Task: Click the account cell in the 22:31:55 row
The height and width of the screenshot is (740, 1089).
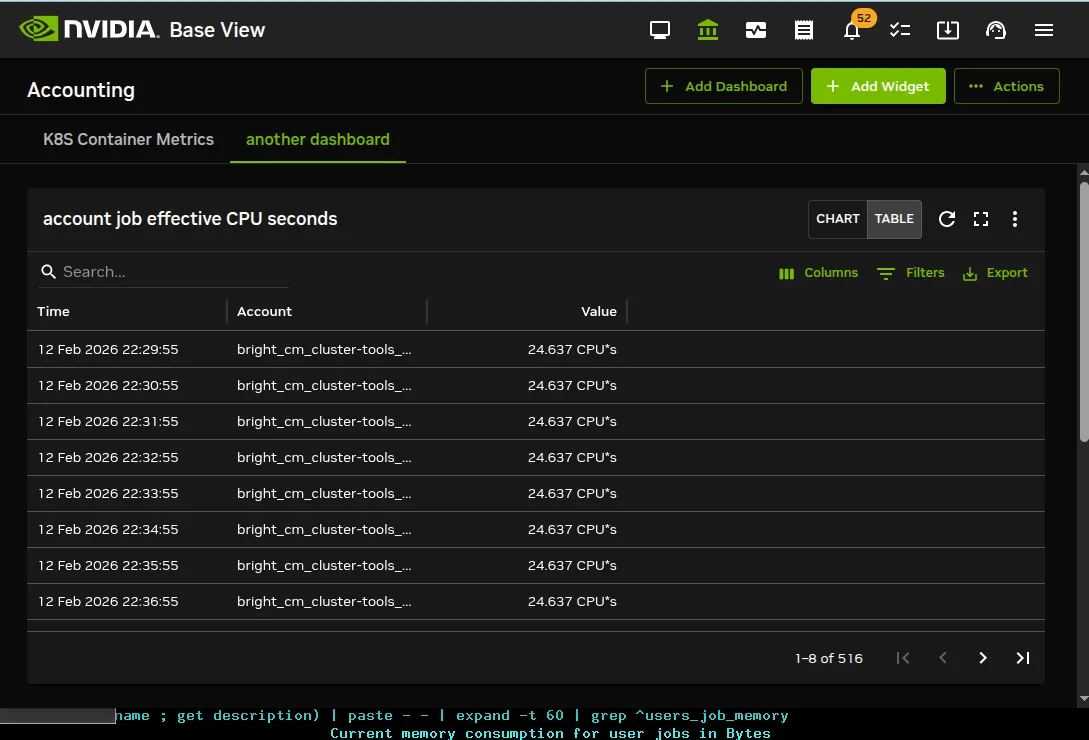Action: pyautogui.click(x=324, y=422)
